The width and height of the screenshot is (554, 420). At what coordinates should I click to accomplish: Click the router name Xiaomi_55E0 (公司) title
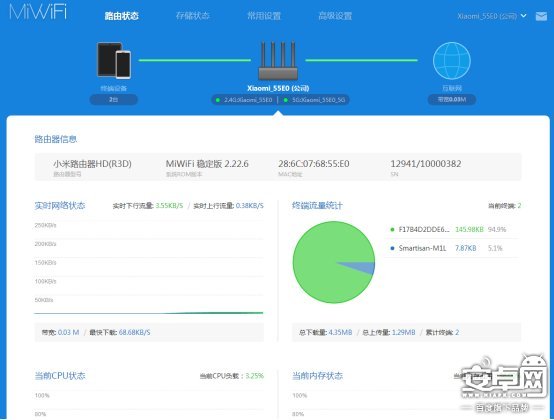278,88
